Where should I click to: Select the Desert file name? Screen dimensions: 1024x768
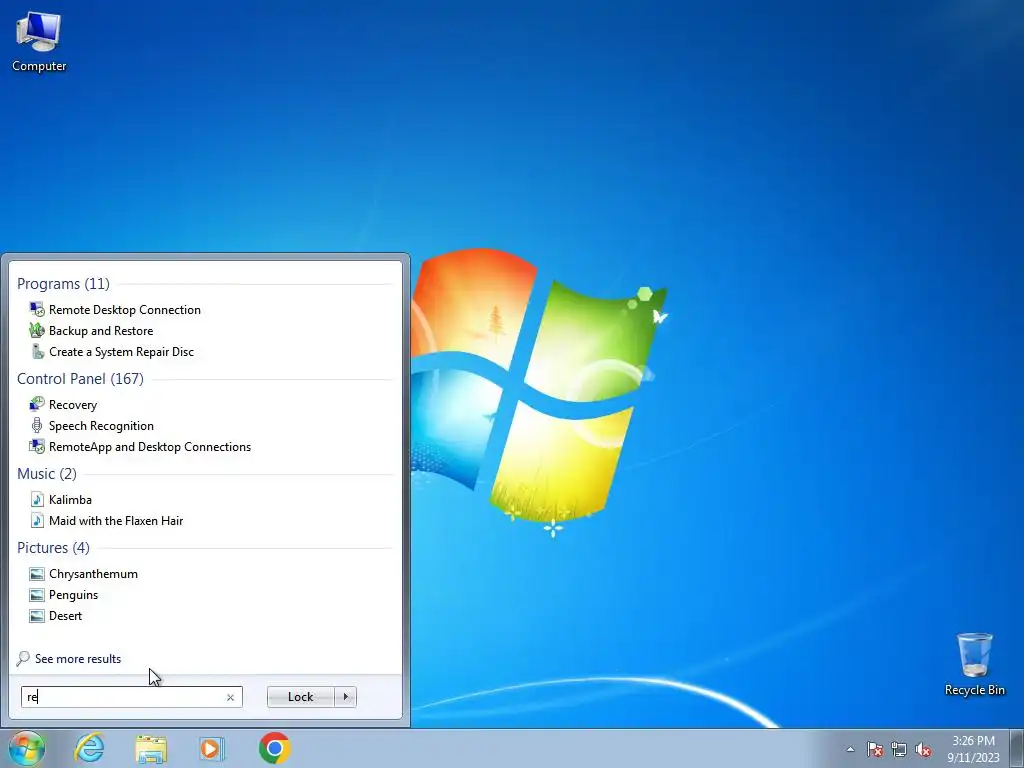click(x=65, y=616)
